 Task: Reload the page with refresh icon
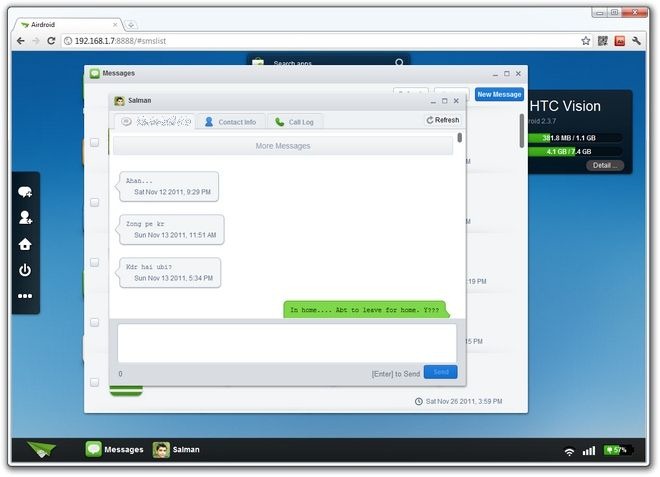51,41
